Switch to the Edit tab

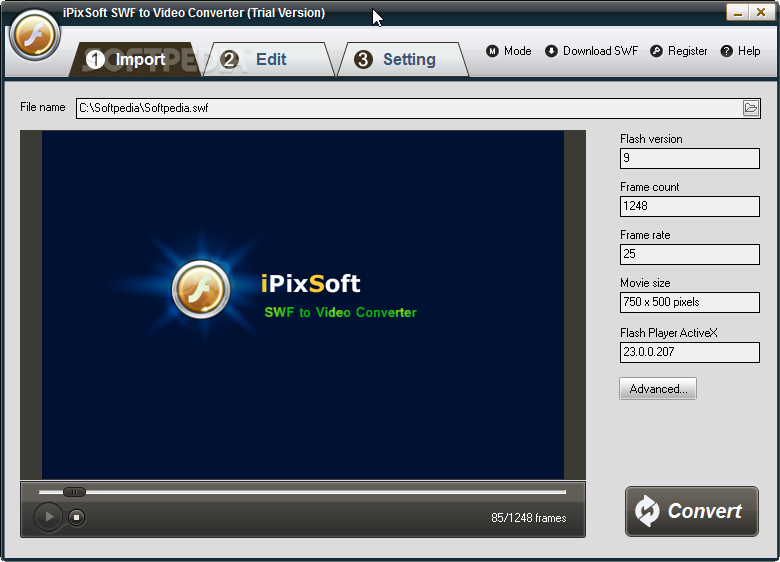point(269,59)
